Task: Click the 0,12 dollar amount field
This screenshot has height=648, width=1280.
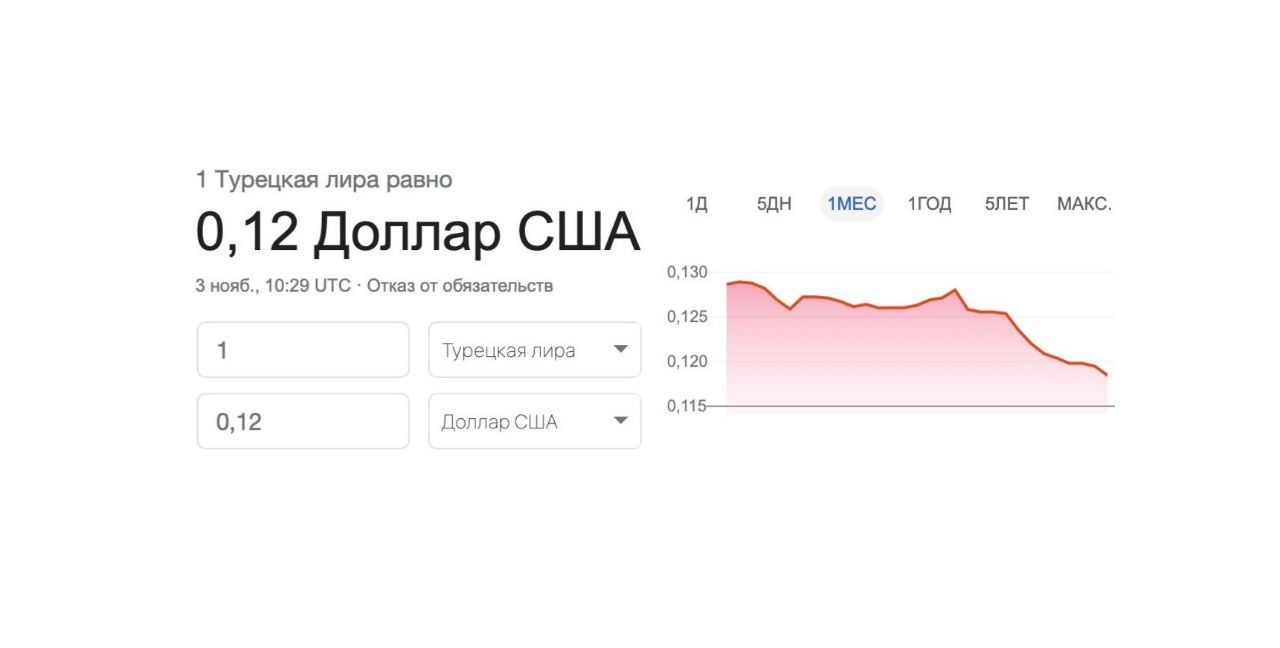Action: coord(303,421)
